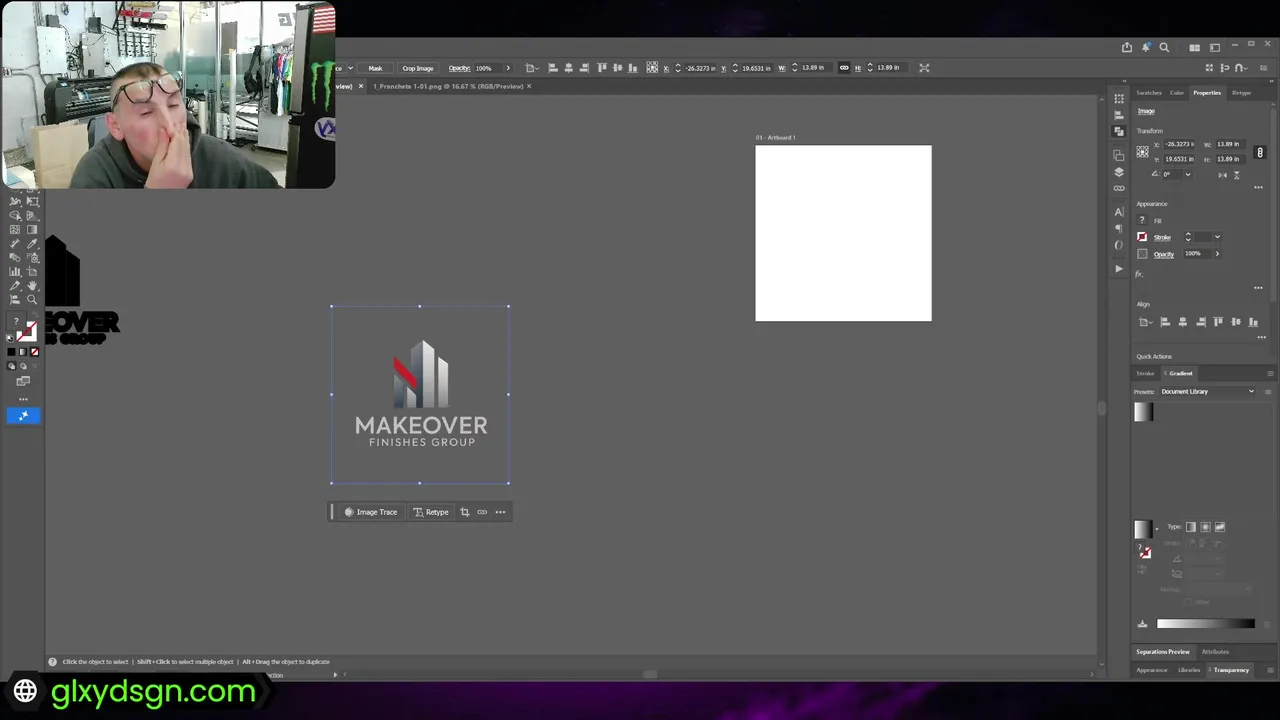
Task: Open the Appearance panel tab at bottom
Action: click(1151, 670)
